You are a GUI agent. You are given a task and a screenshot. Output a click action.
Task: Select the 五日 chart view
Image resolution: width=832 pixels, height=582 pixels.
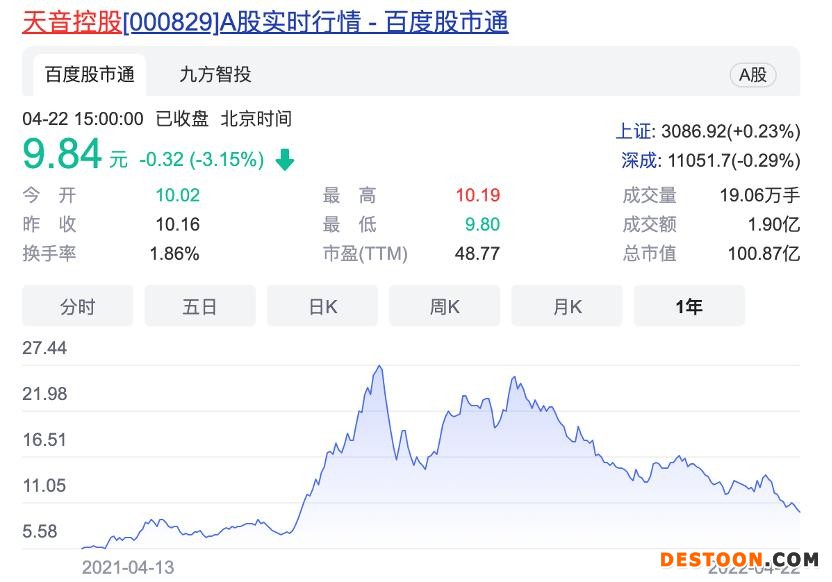(200, 307)
